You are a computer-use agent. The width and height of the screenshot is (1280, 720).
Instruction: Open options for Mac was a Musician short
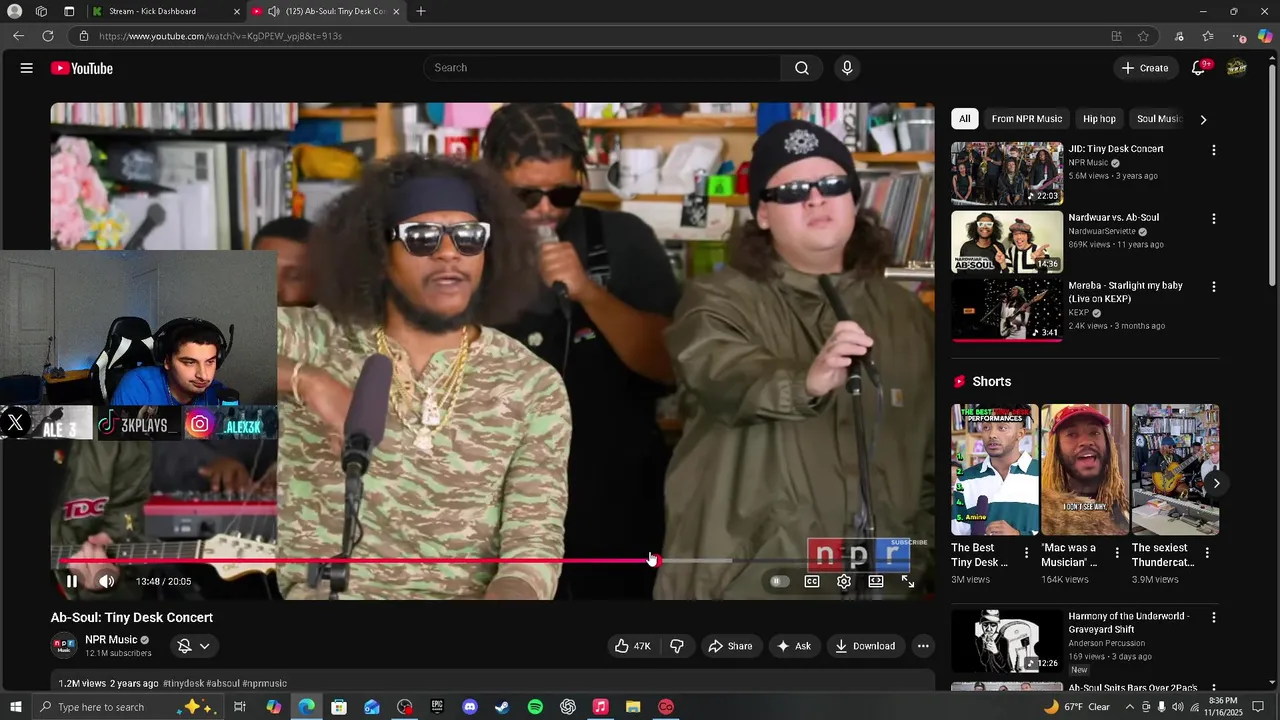[x=1116, y=553]
